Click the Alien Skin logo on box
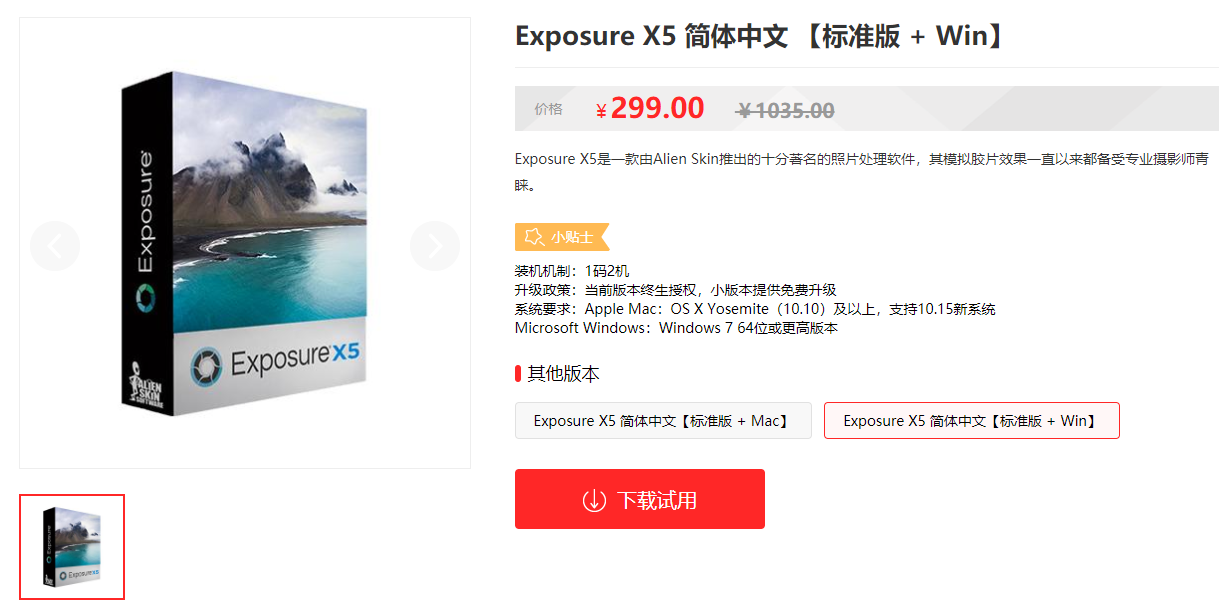1228x613 pixels. [146, 387]
